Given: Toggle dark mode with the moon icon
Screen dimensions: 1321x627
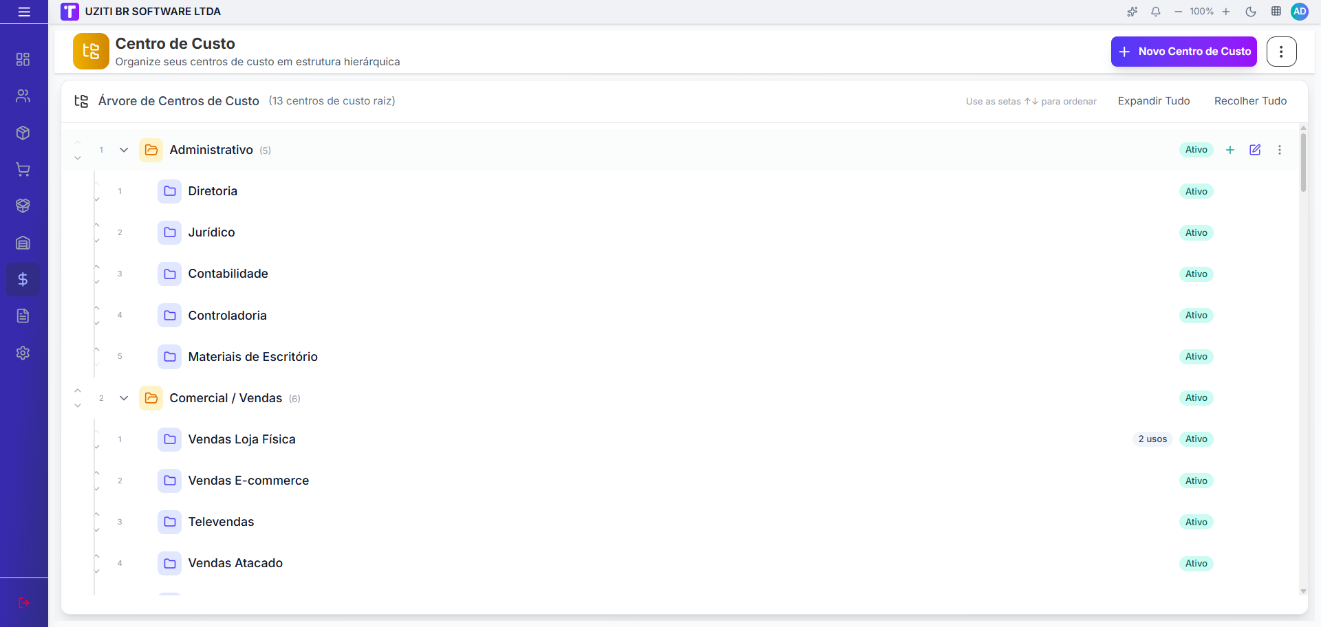Looking at the screenshot, I should coord(1251,12).
